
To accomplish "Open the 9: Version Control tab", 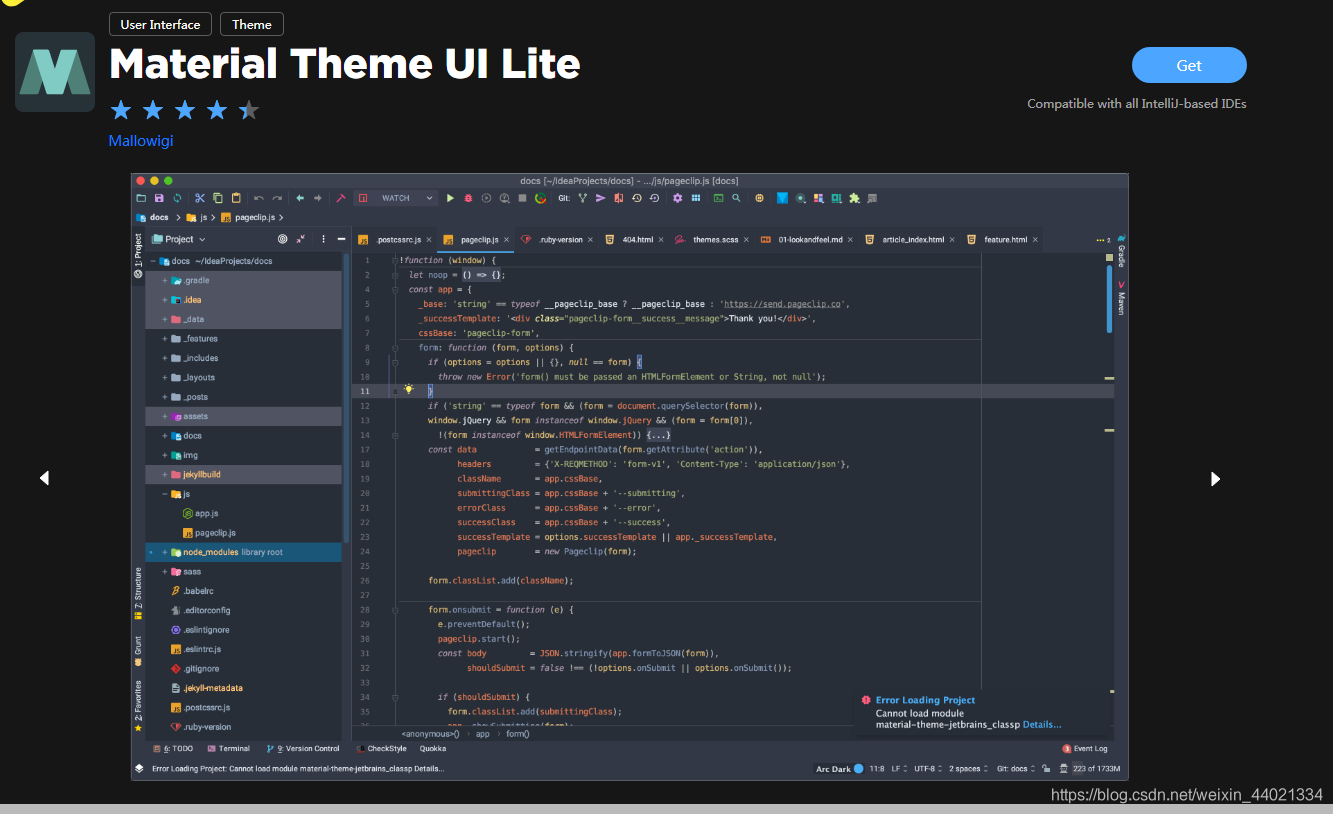I will [x=302, y=748].
